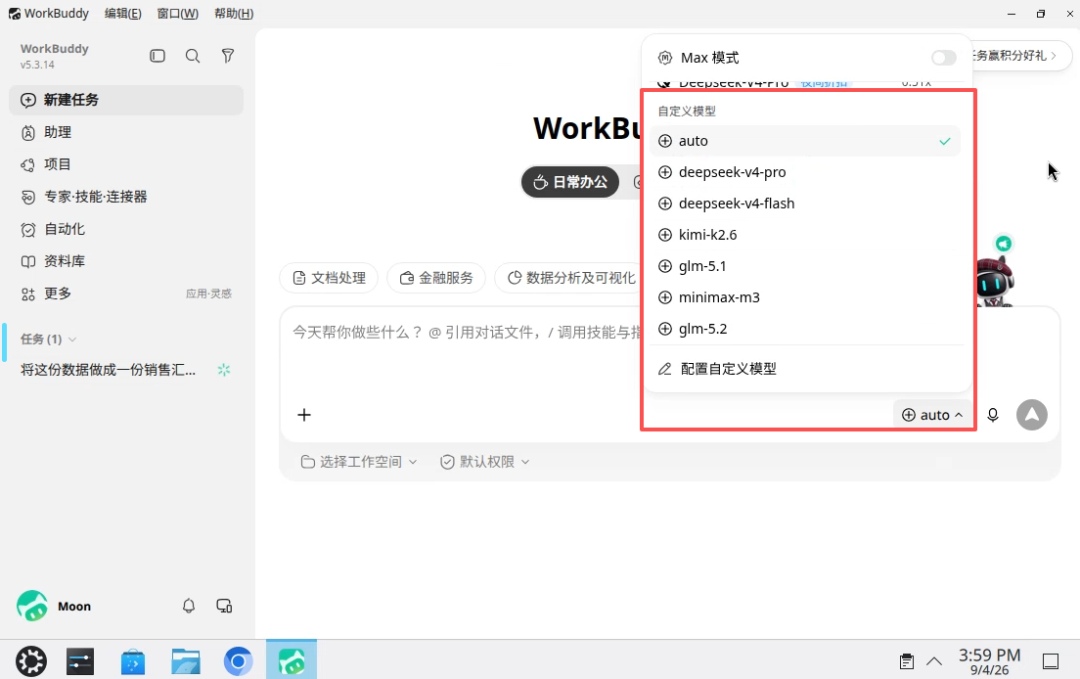Open the file manager taskbar icon
The height and width of the screenshot is (679, 1080).
tap(186, 662)
